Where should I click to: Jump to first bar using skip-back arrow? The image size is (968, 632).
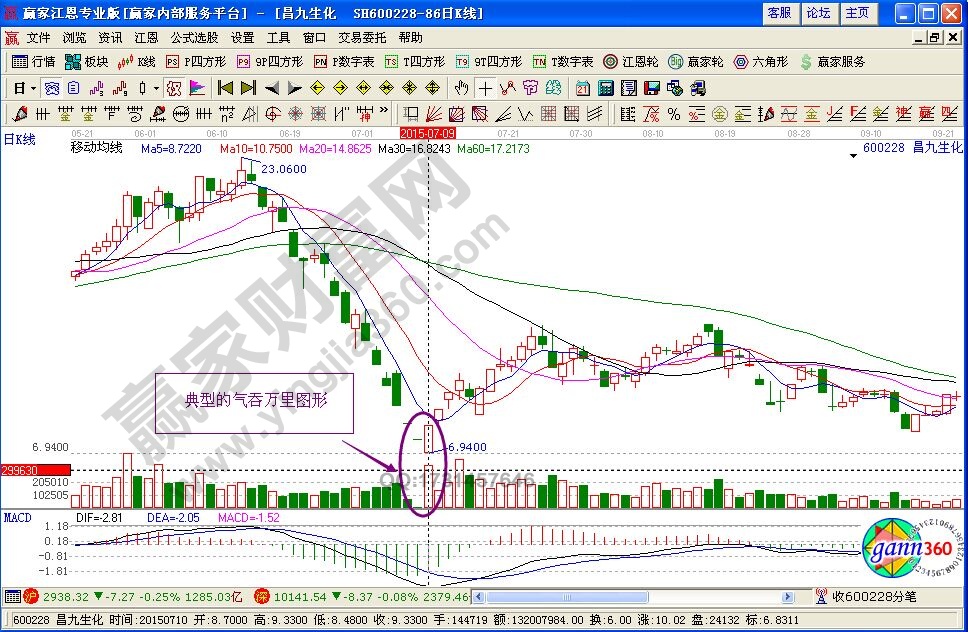coord(224,87)
